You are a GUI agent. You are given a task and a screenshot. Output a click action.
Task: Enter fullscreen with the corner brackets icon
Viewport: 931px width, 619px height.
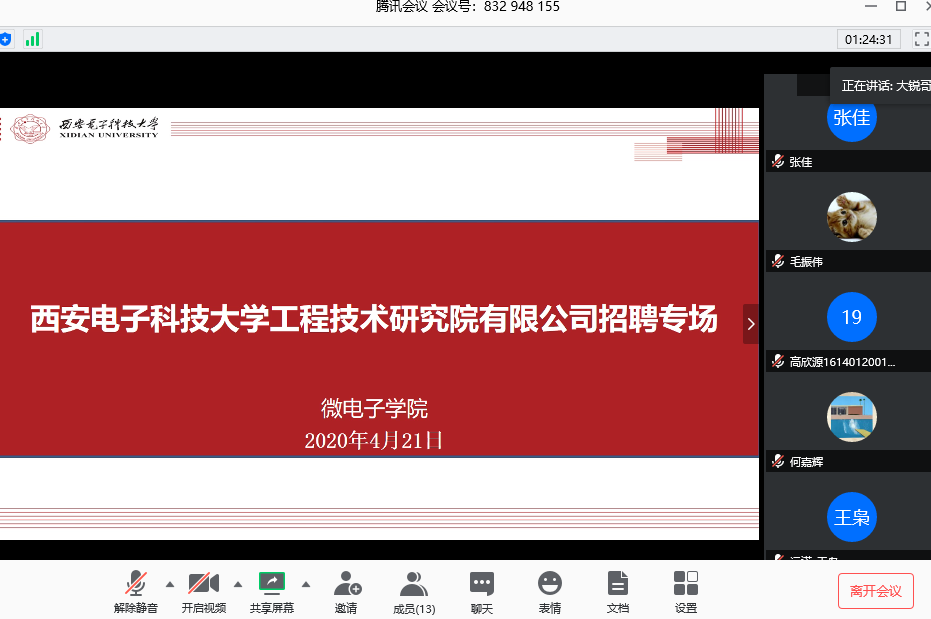[922, 39]
